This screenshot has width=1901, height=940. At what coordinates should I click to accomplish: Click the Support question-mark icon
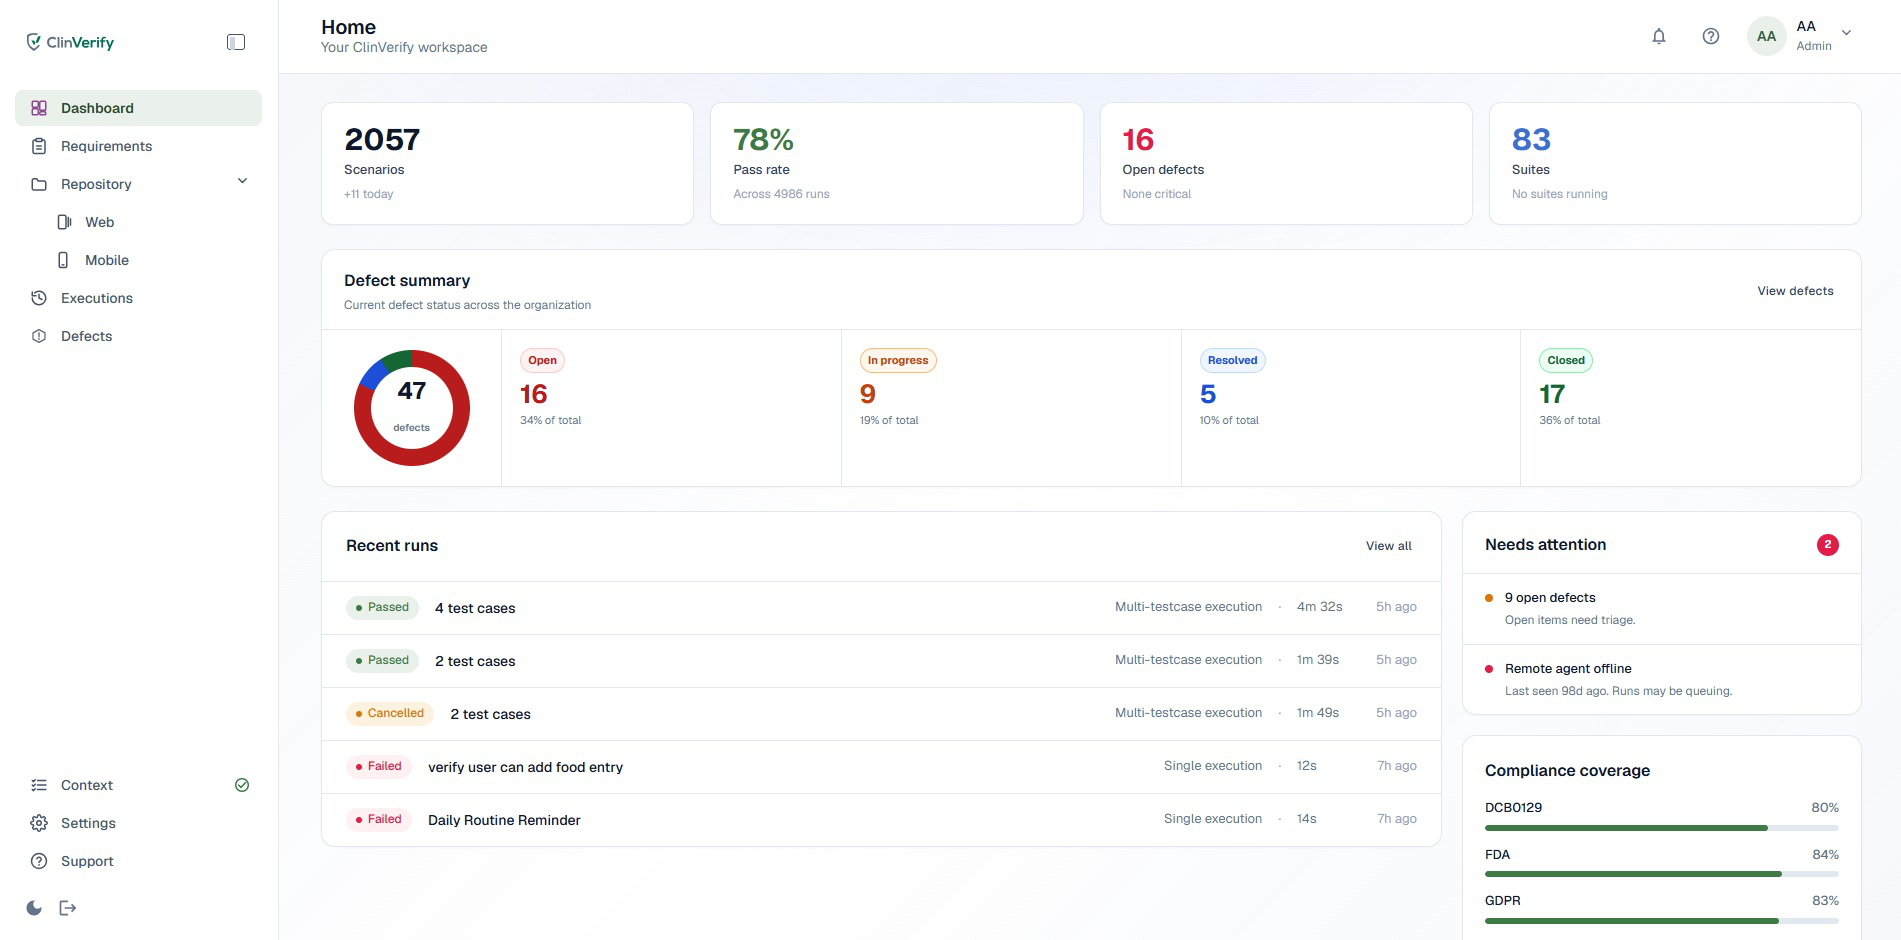tap(39, 861)
